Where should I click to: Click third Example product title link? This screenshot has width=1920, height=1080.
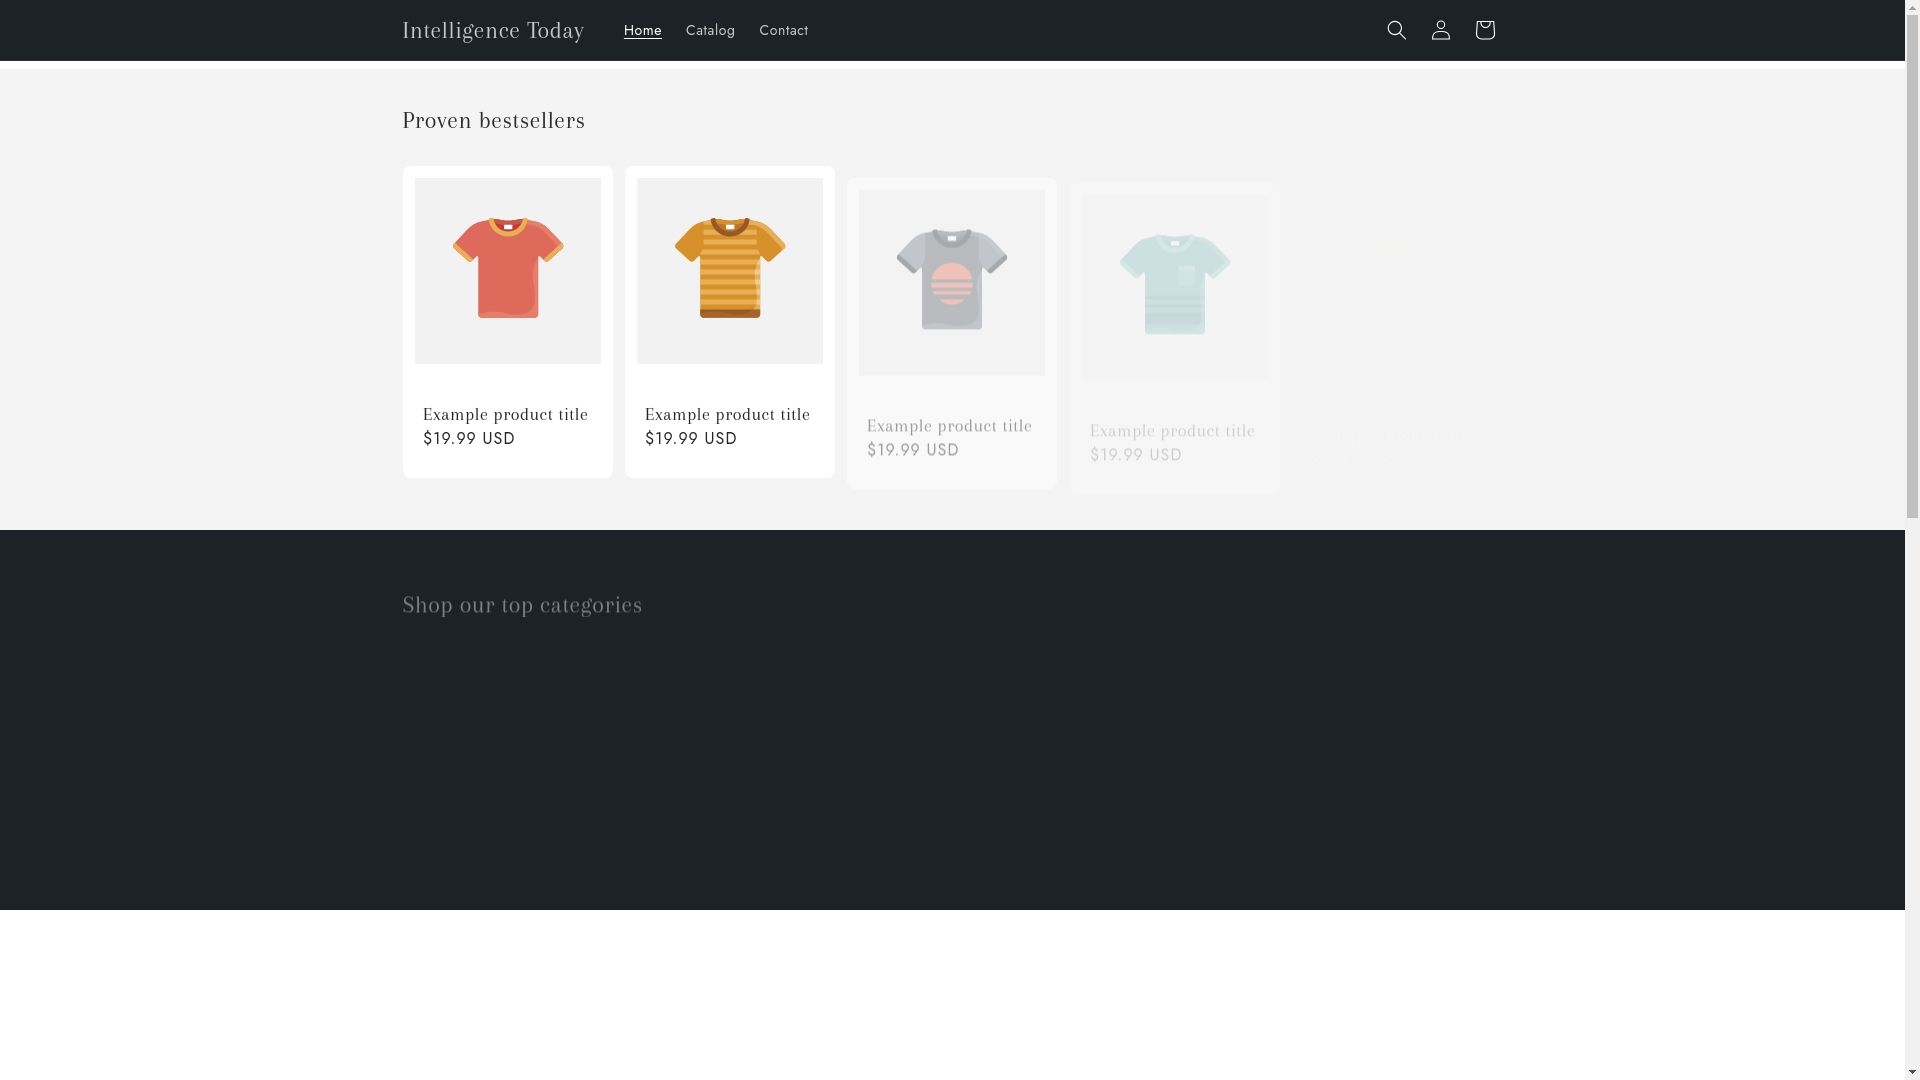point(949,426)
